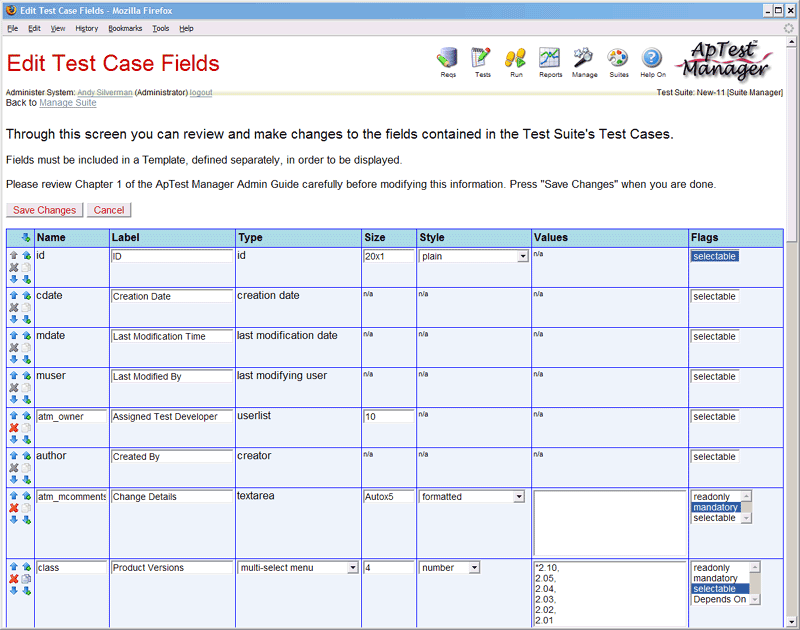Click the ApTest Manager logo

click(724, 60)
